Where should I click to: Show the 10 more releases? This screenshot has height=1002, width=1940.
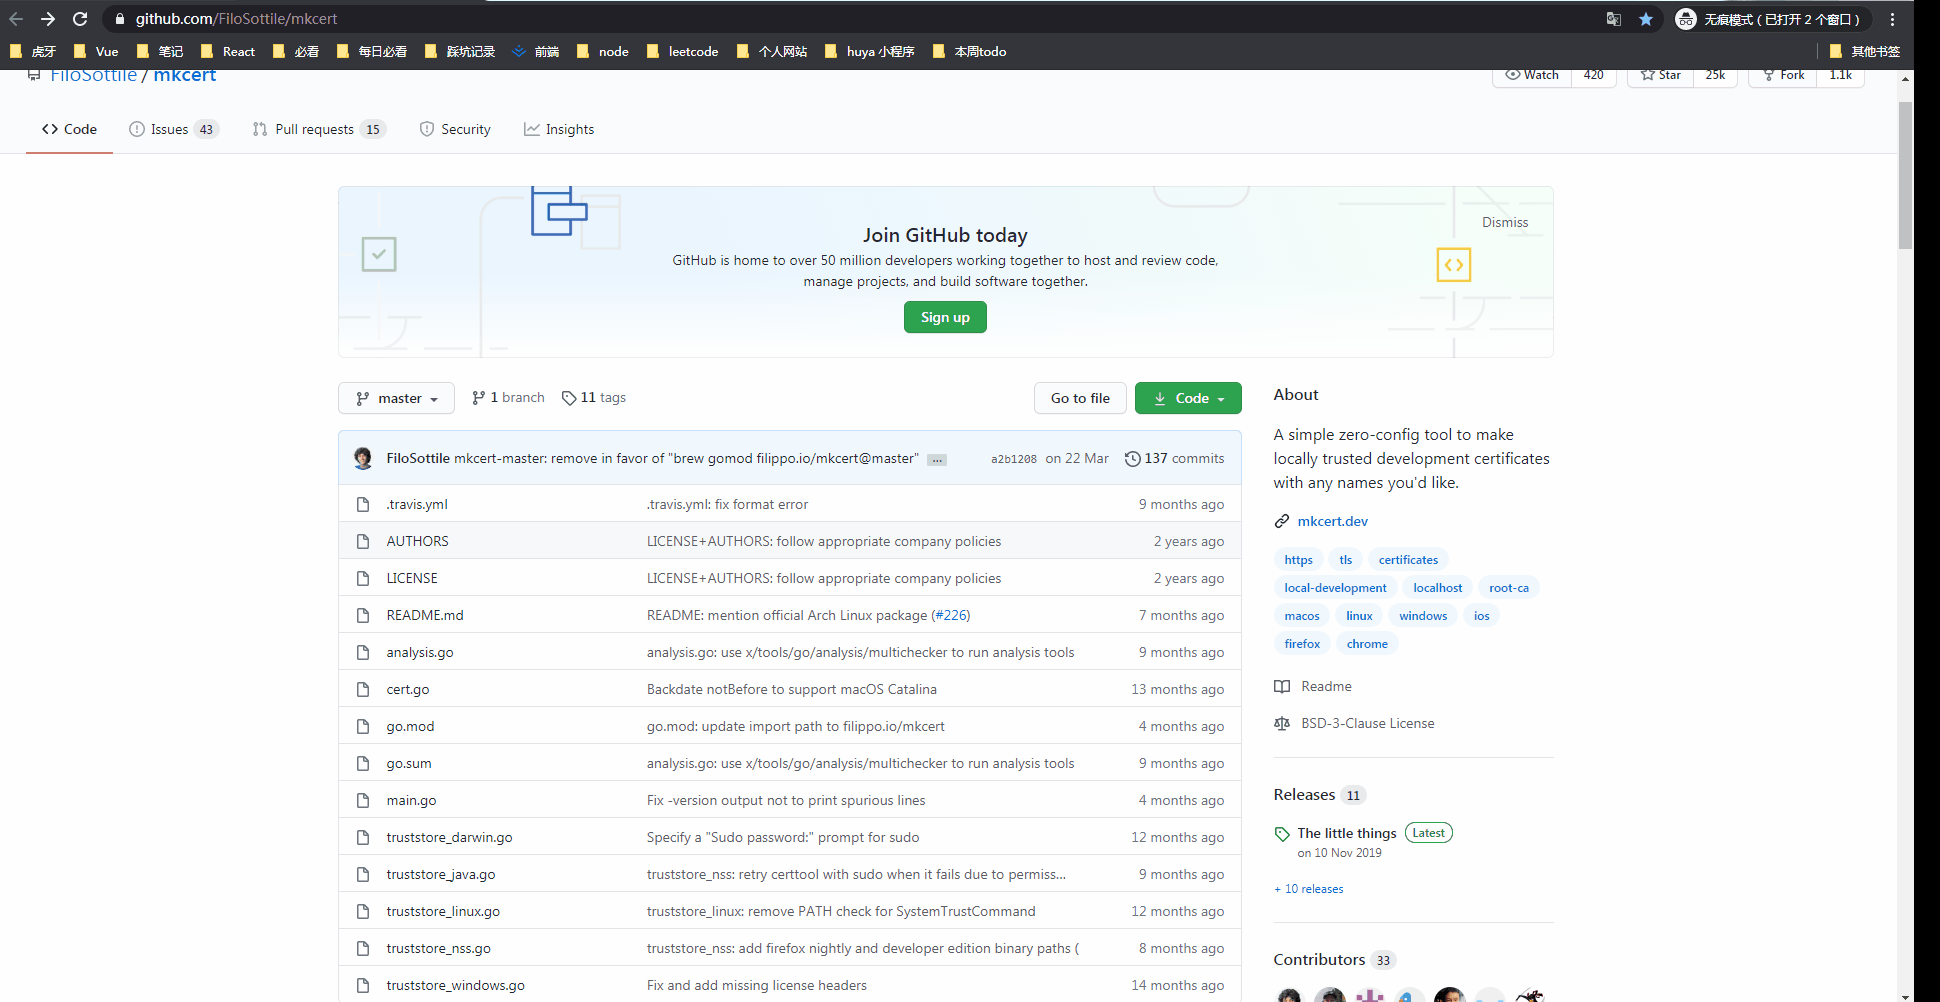coord(1308,888)
